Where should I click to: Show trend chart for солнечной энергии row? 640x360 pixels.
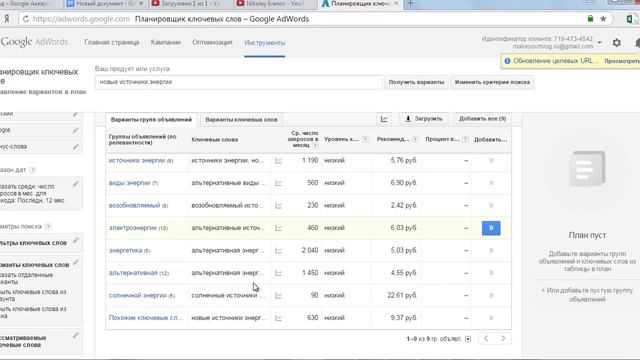[278, 296]
